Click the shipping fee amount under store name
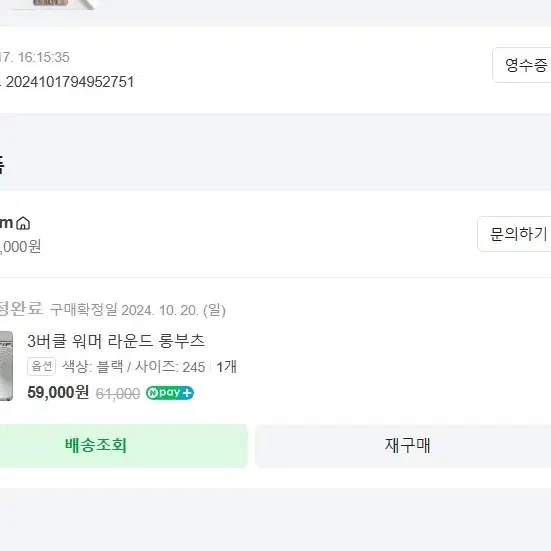 [x=20, y=247]
